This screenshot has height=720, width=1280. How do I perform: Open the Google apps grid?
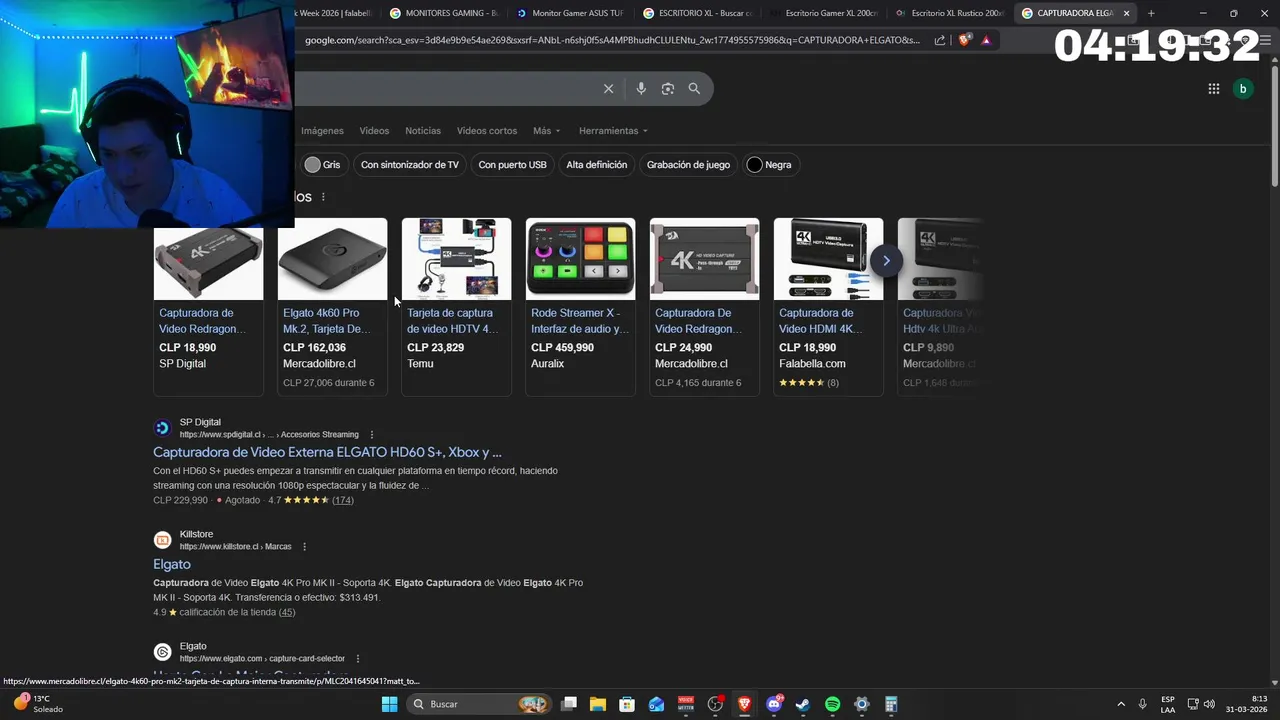pos(1213,89)
